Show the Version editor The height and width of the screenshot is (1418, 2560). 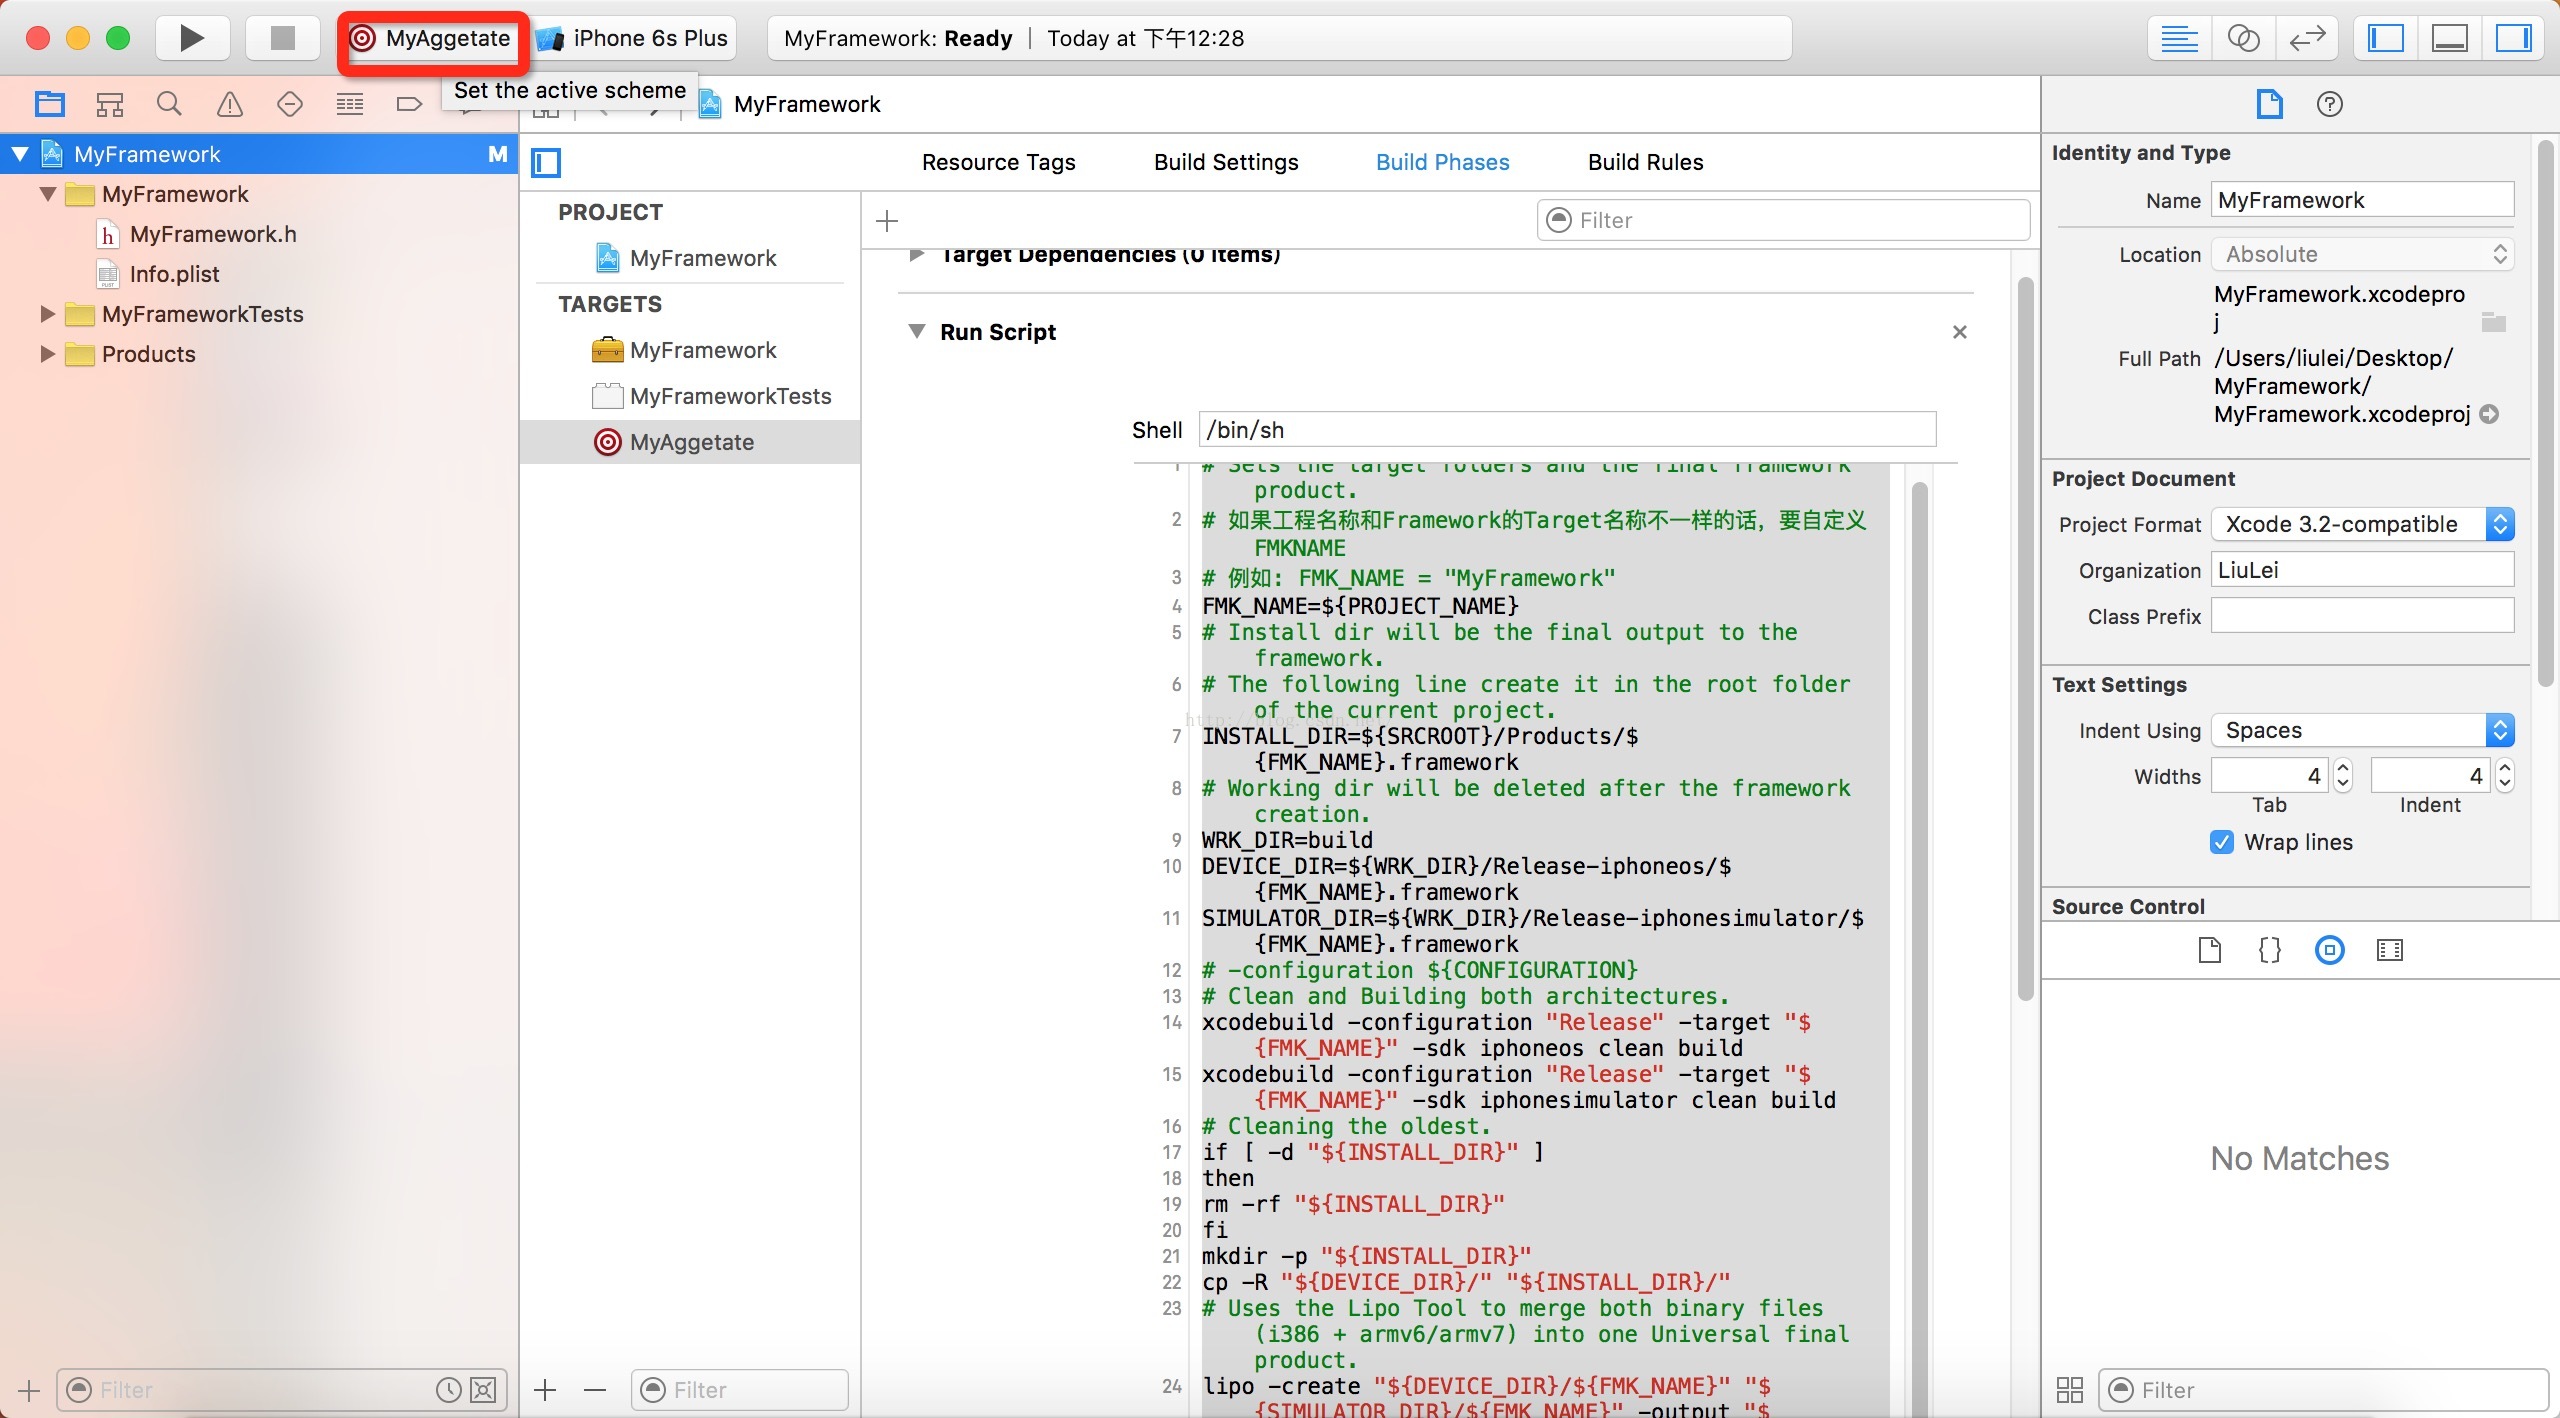pos(2307,38)
